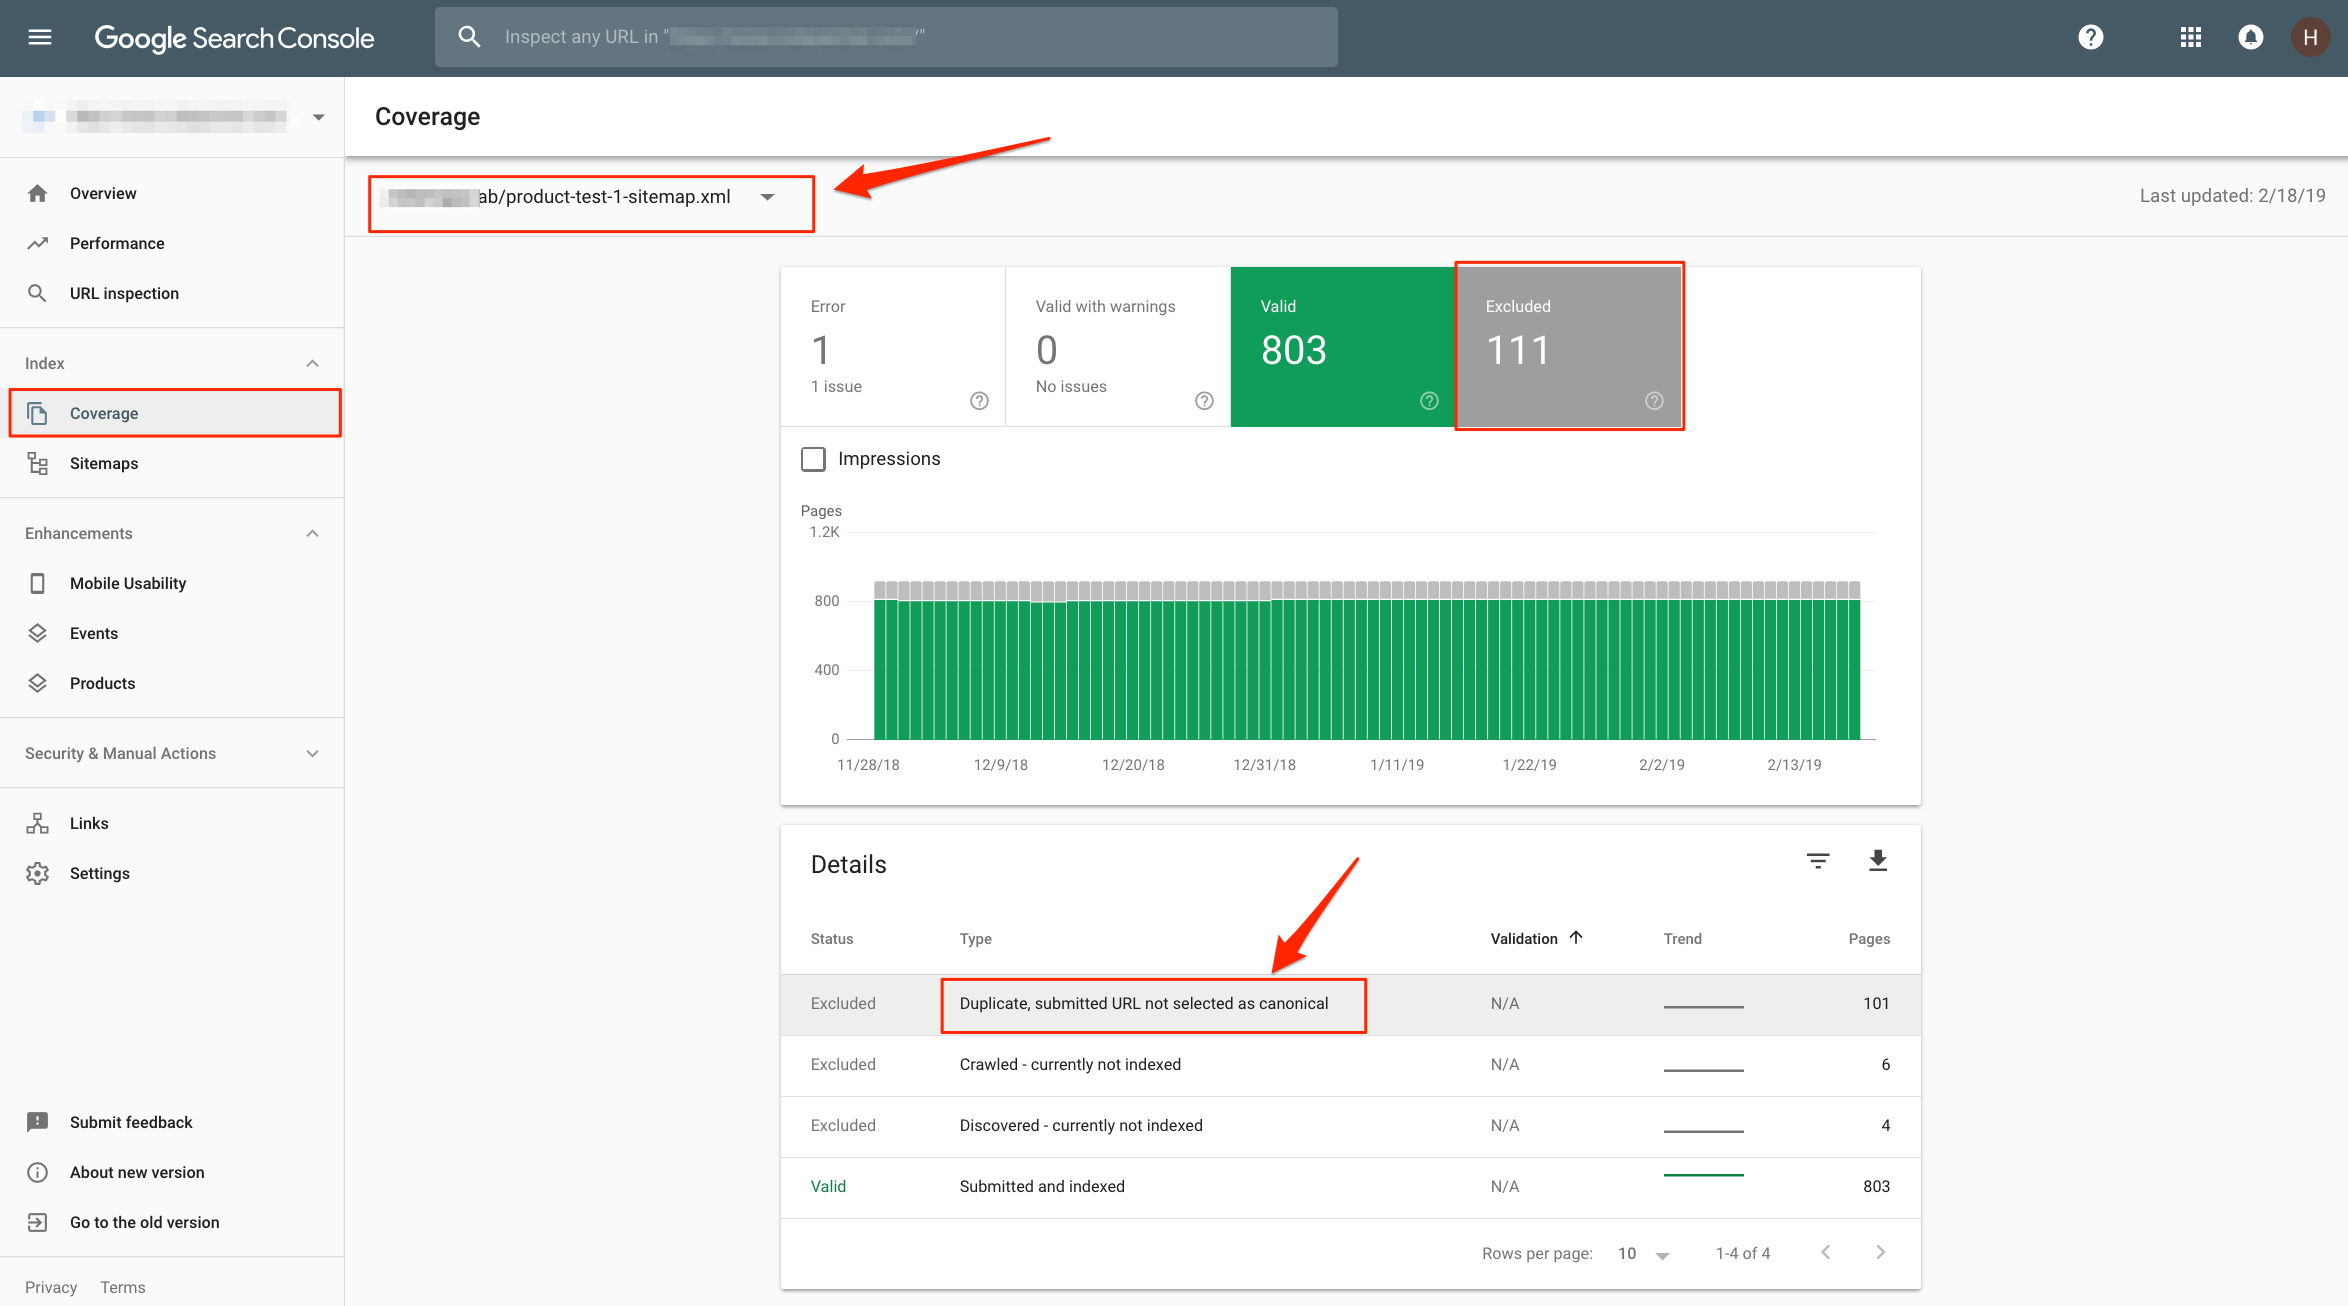Go to the Performance report
Viewport: 2348px width, 1306px height.
[x=117, y=243]
